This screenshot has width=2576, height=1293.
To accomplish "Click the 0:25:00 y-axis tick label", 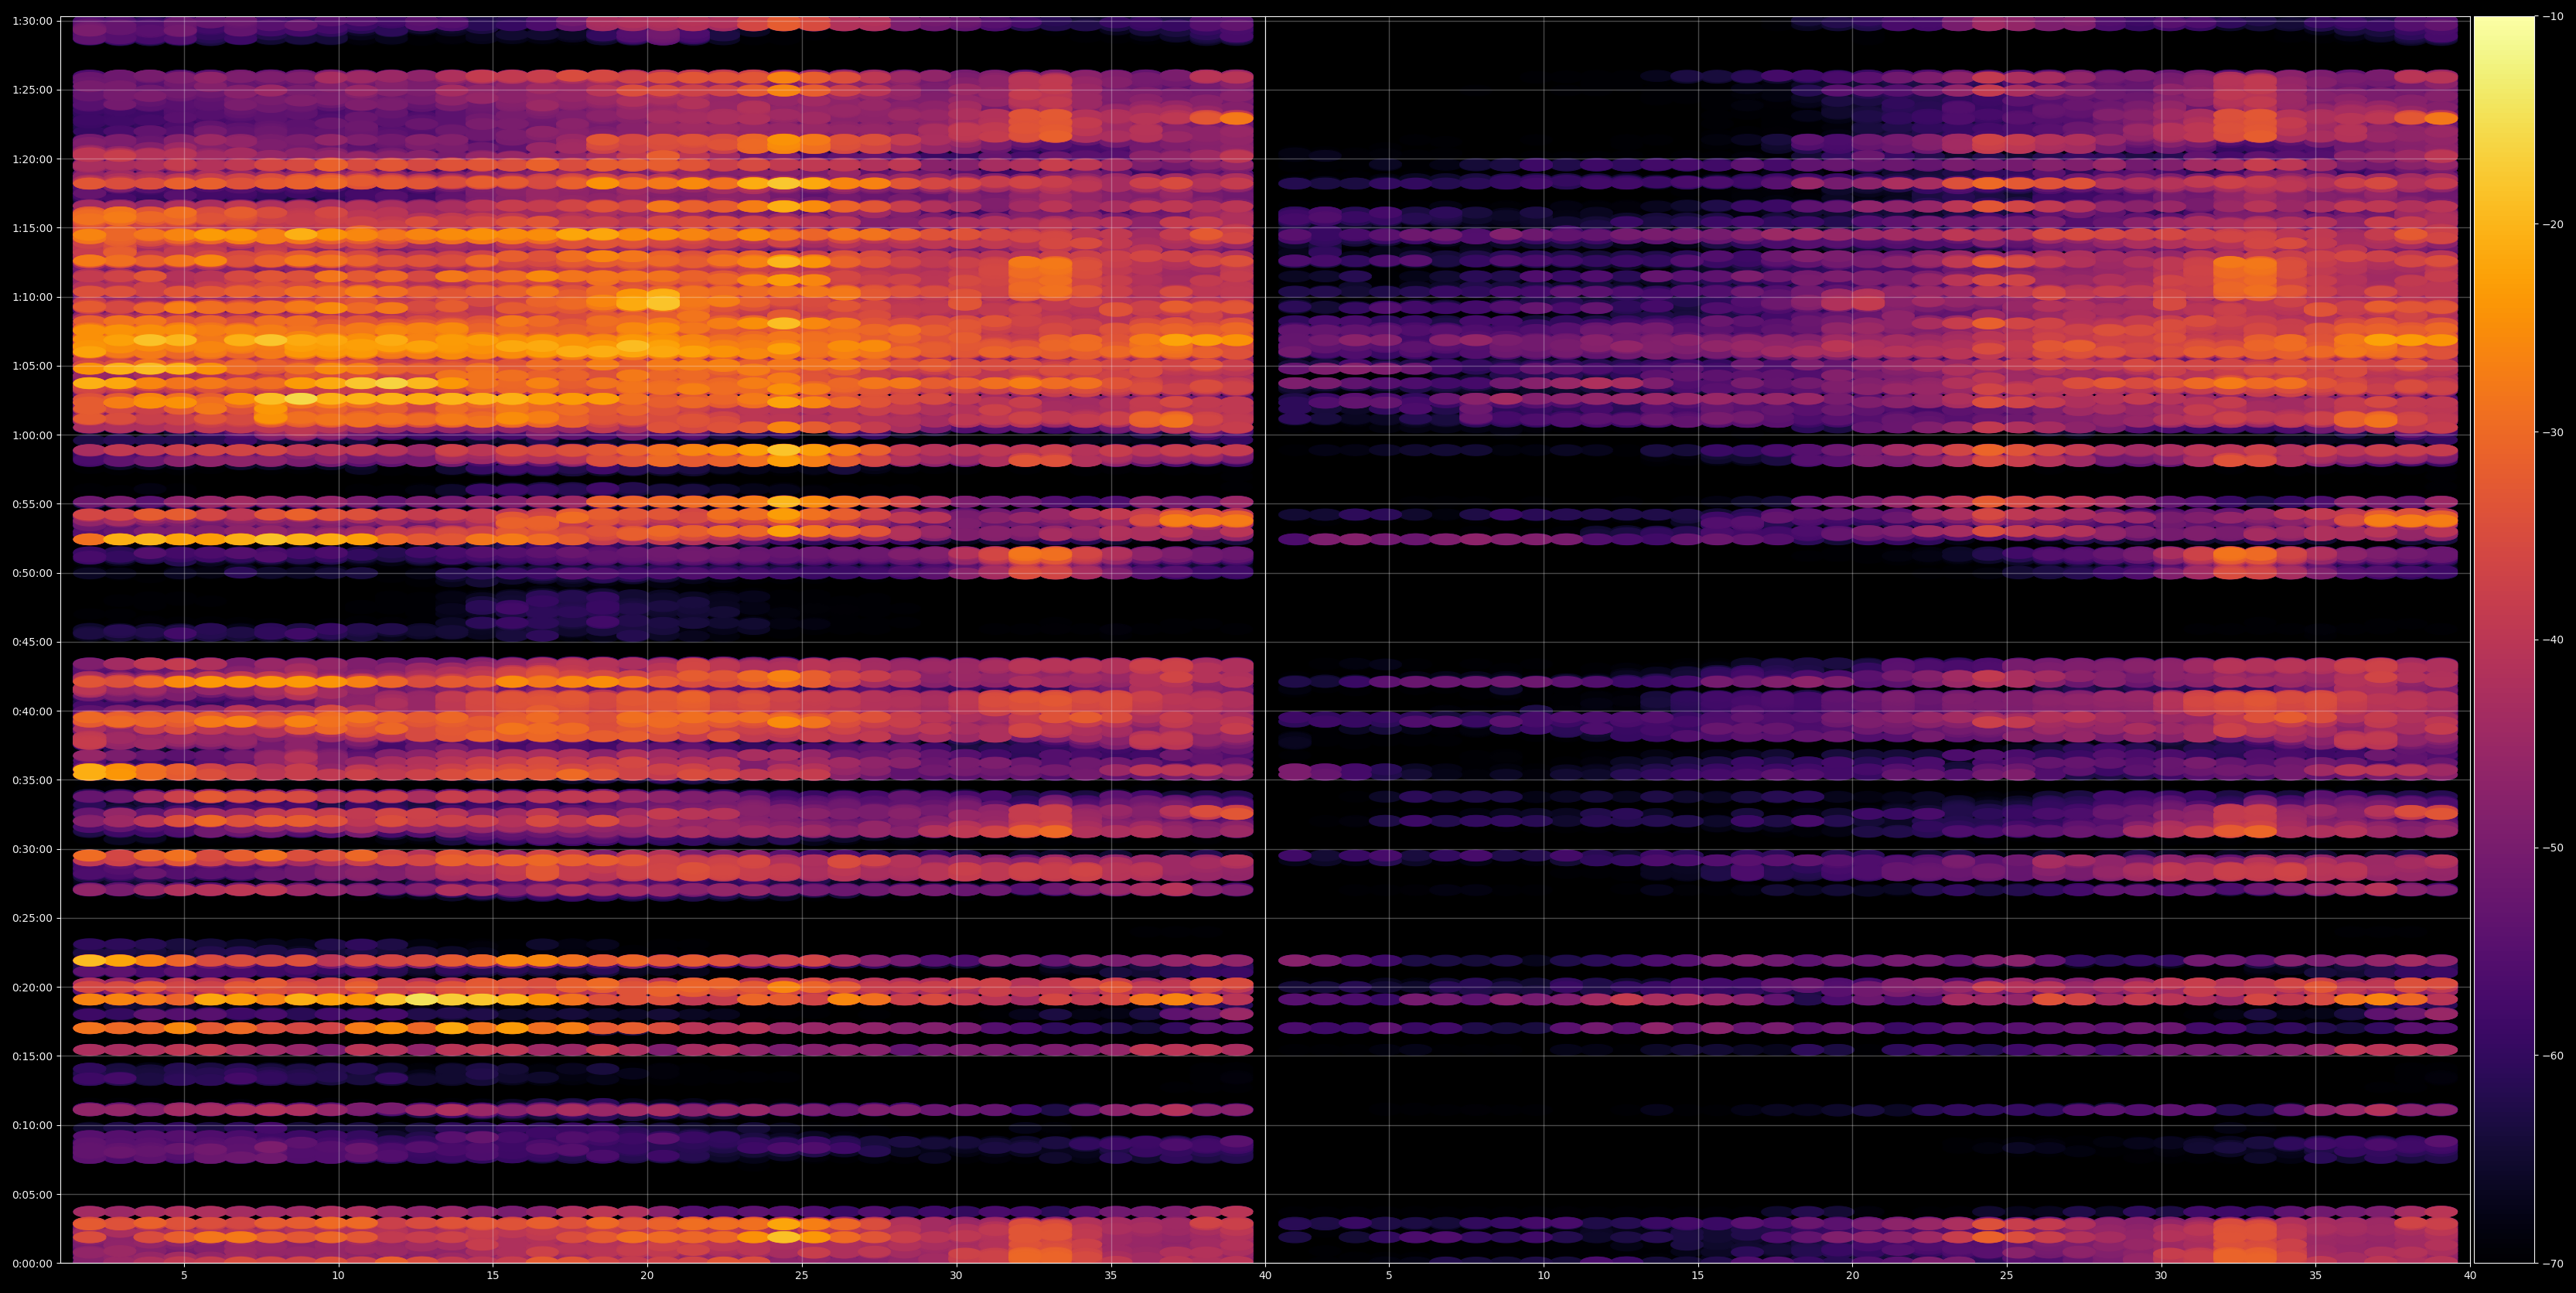I will (32, 918).
